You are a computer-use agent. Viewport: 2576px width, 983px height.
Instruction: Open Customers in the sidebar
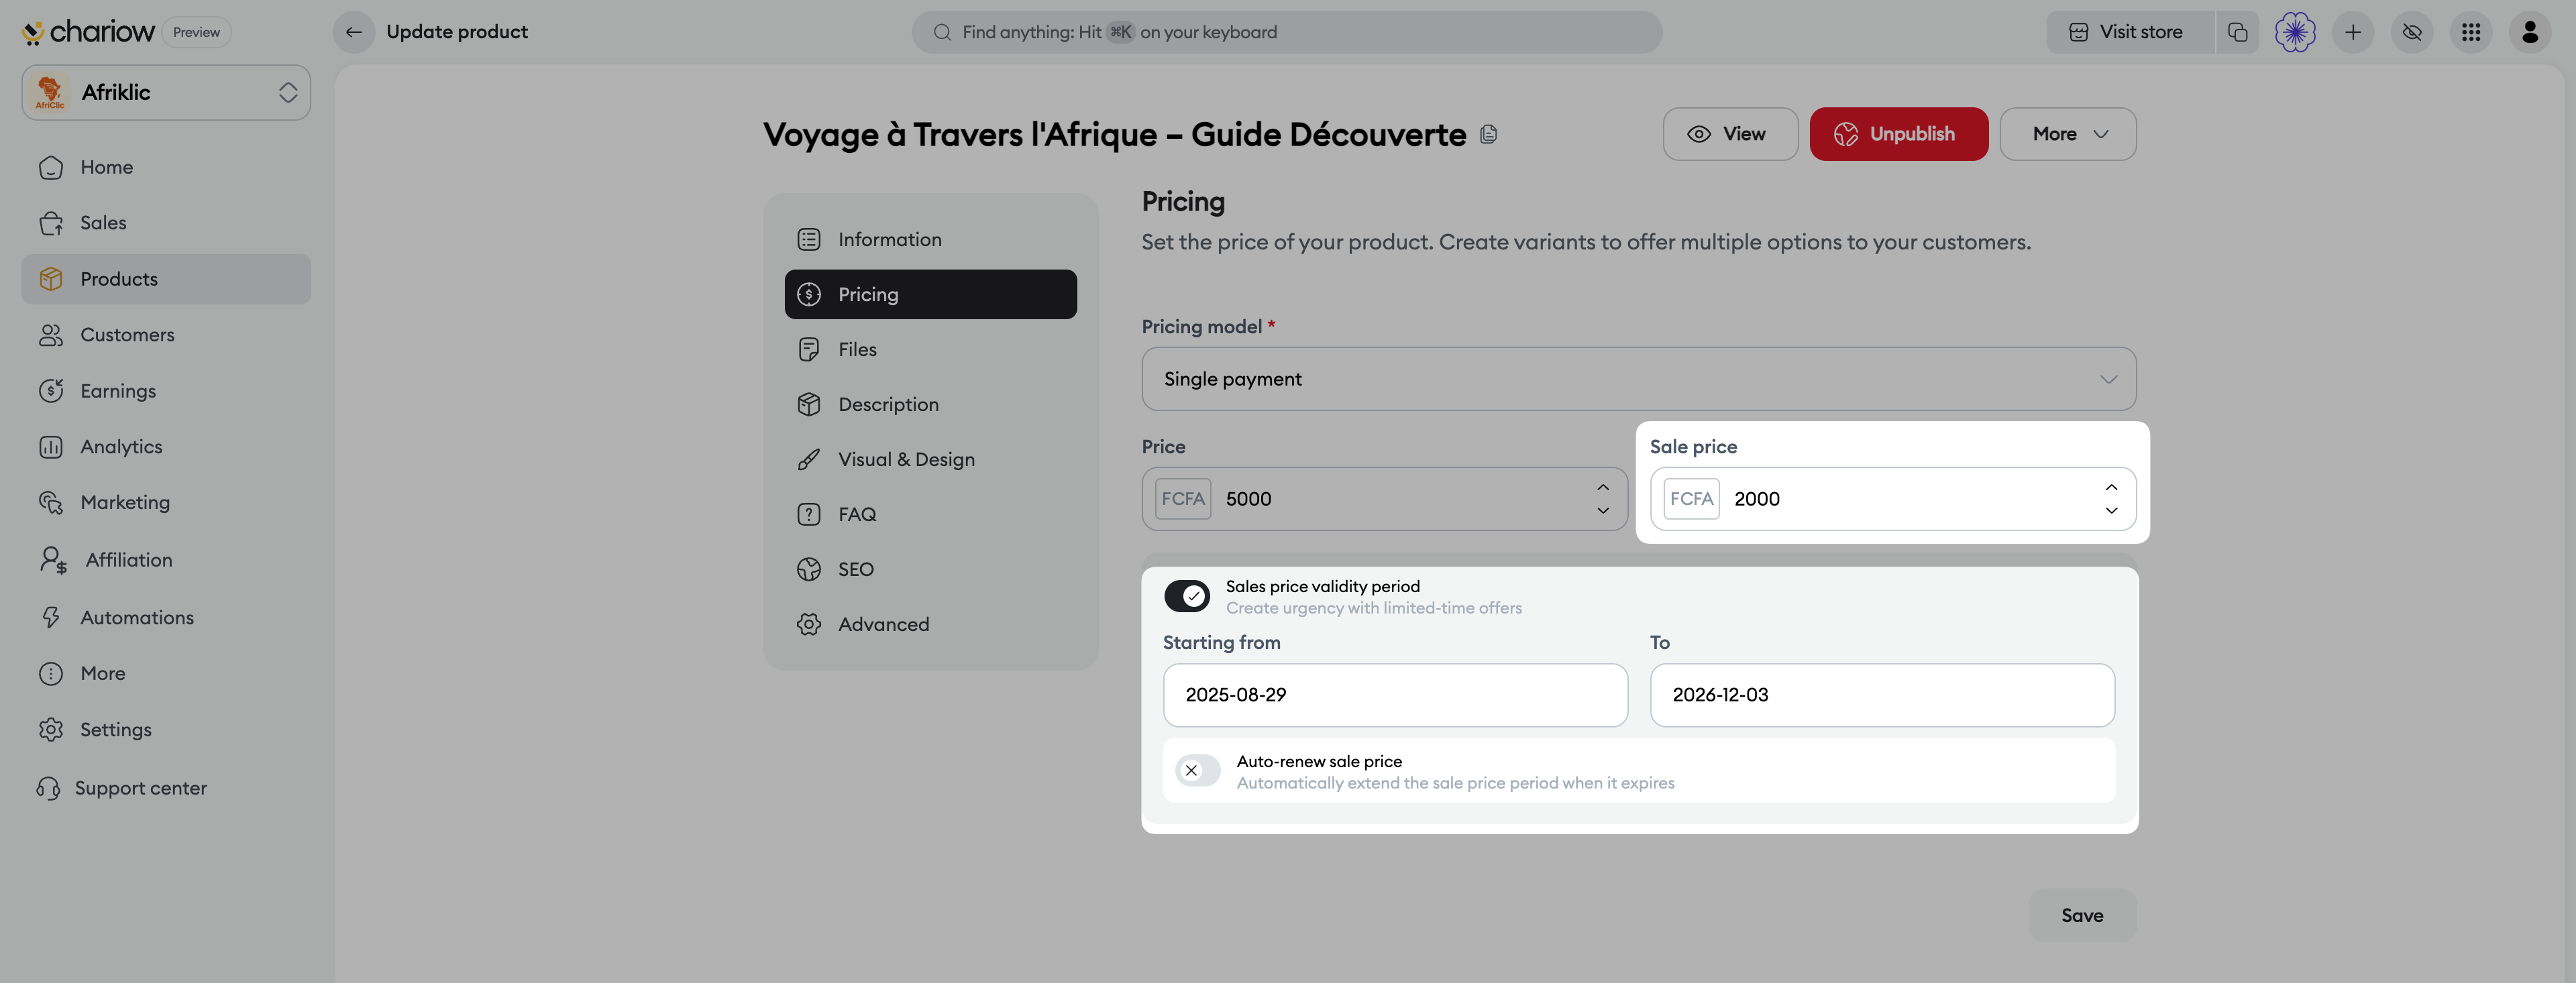166,335
